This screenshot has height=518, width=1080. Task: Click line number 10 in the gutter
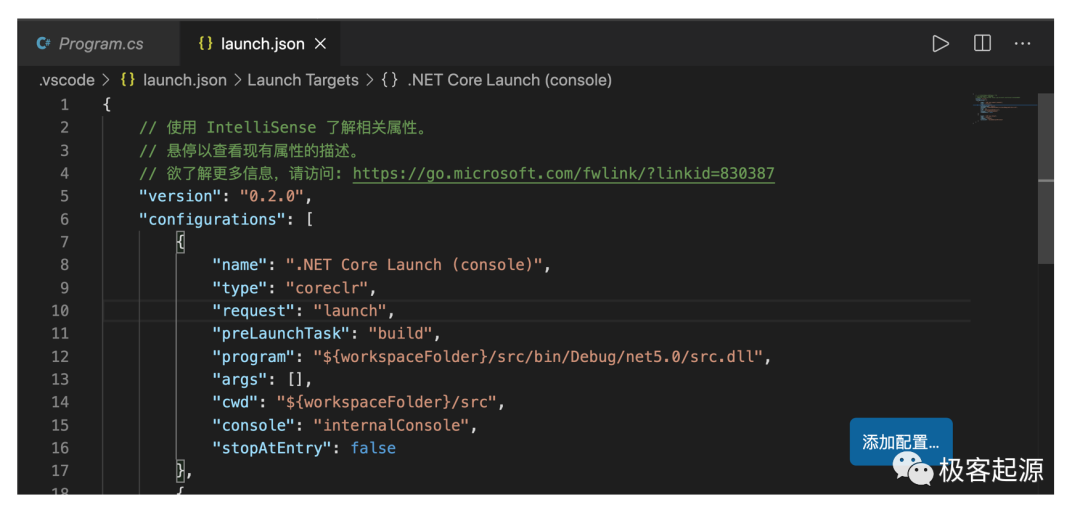(60, 310)
